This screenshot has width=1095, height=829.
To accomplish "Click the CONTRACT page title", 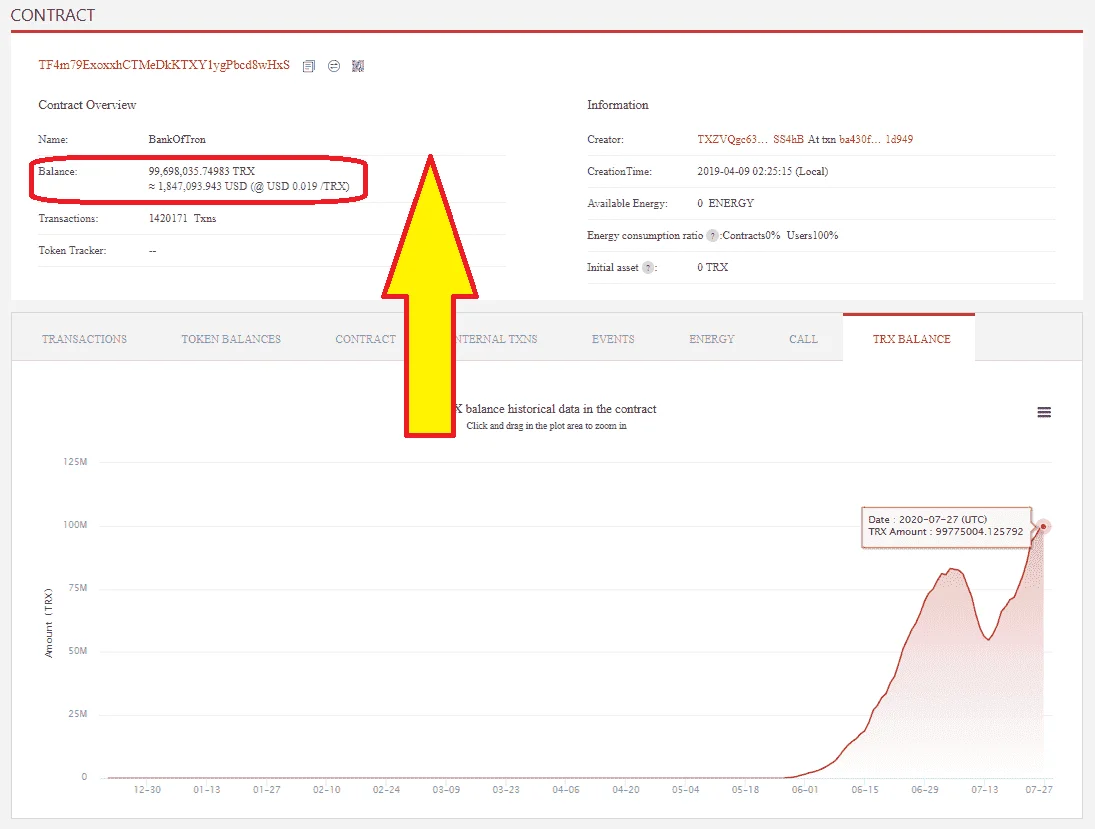I will pyautogui.click(x=52, y=15).
